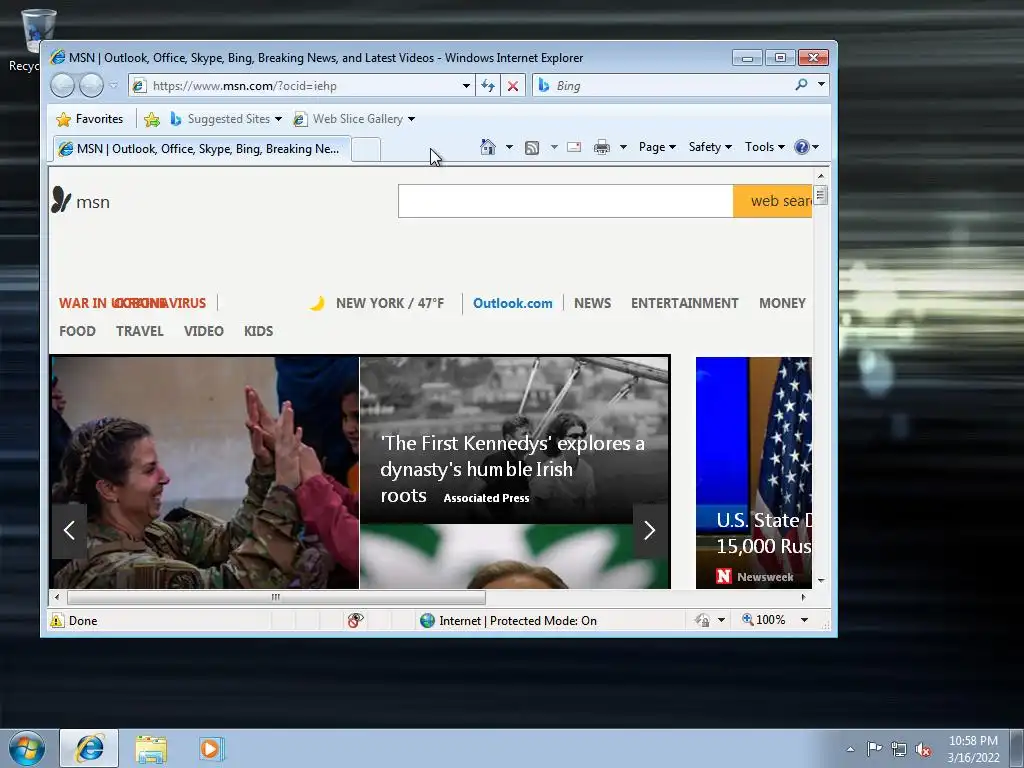Click the privacy report eye icon
Viewport: 1024px width, 768px height.
(x=355, y=620)
